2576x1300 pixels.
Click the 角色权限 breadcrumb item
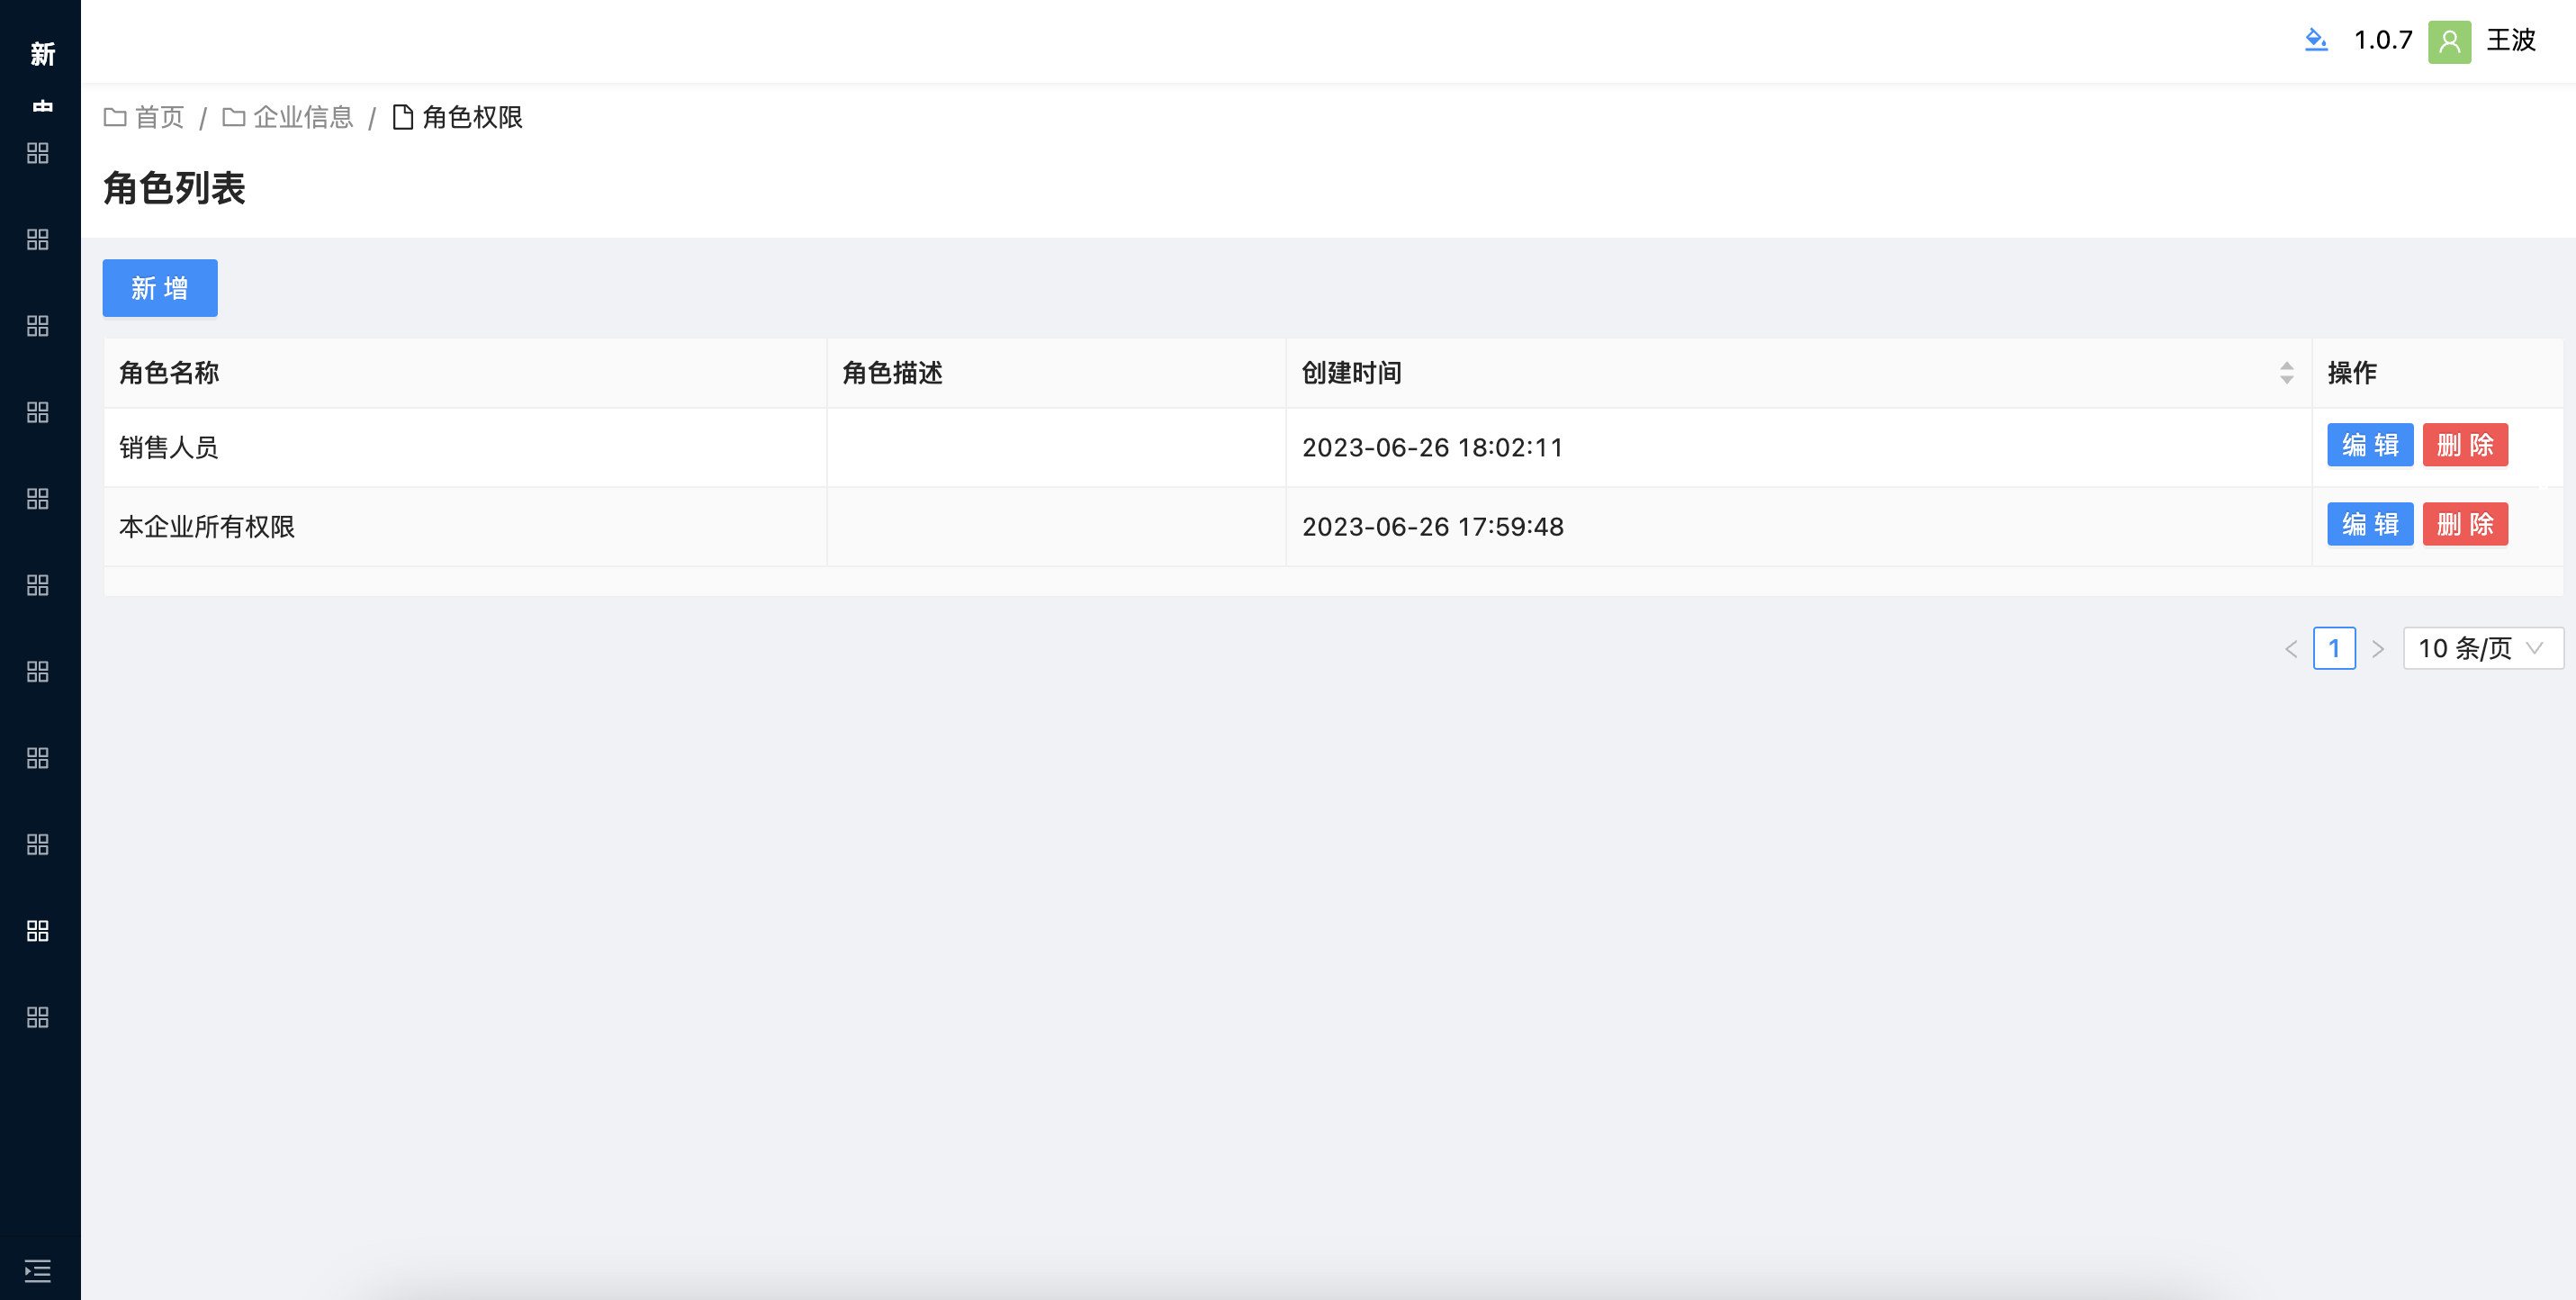[x=472, y=117]
